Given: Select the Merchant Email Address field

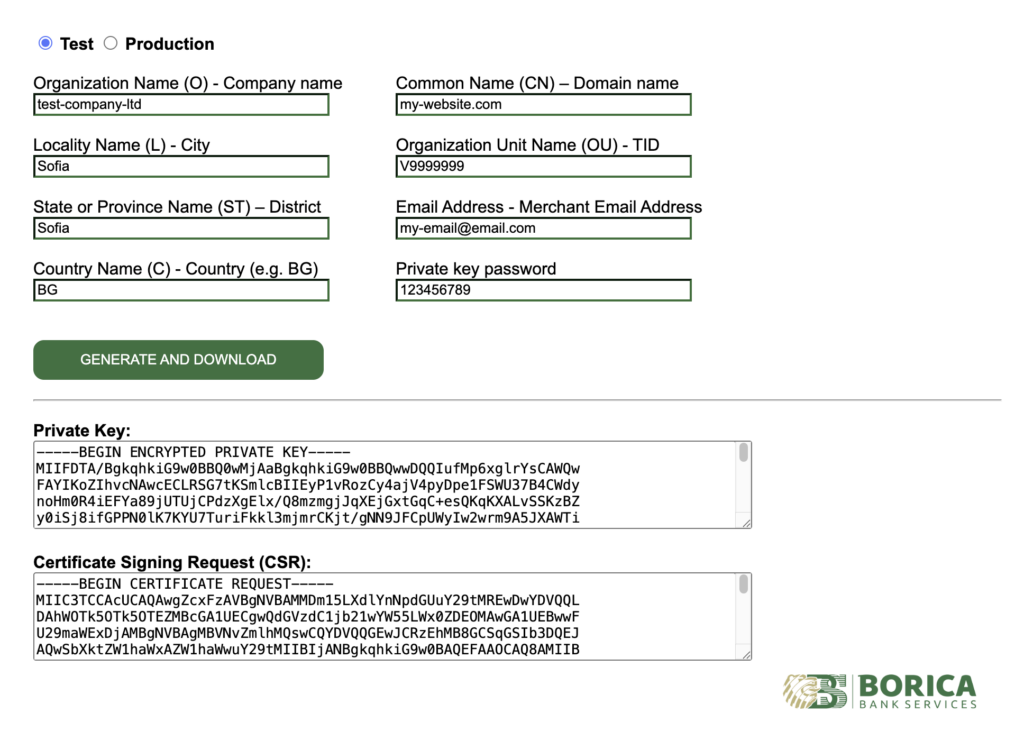Looking at the screenshot, I should click(543, 228).
